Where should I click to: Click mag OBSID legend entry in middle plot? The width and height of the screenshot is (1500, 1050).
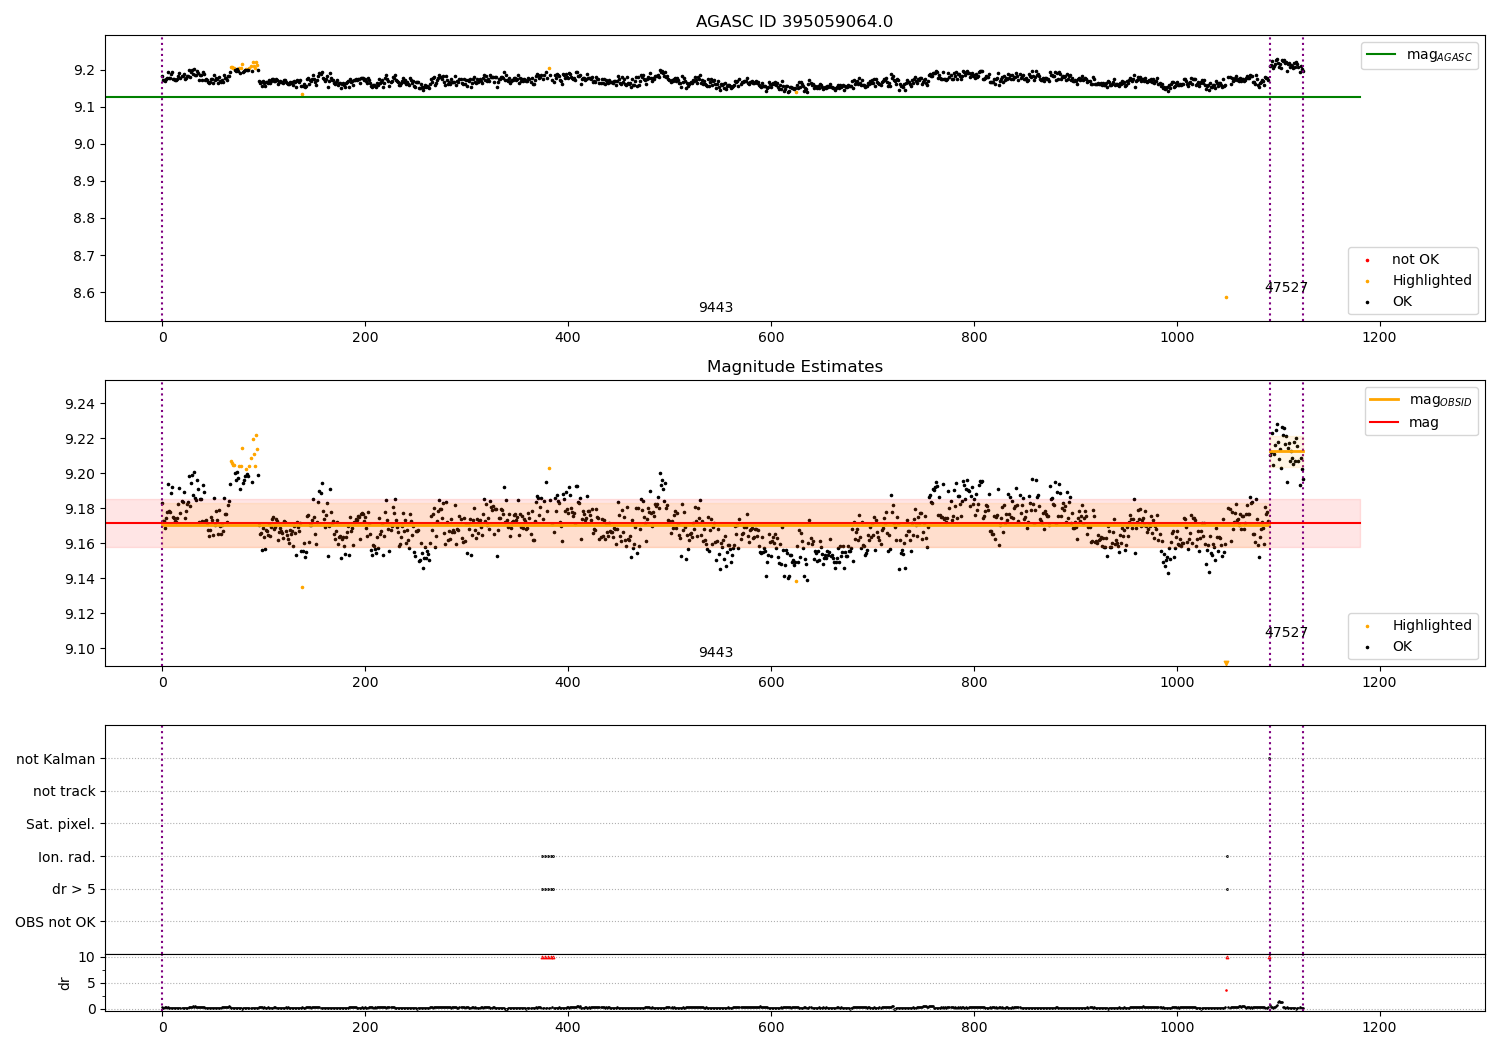tap(1440, 400)
